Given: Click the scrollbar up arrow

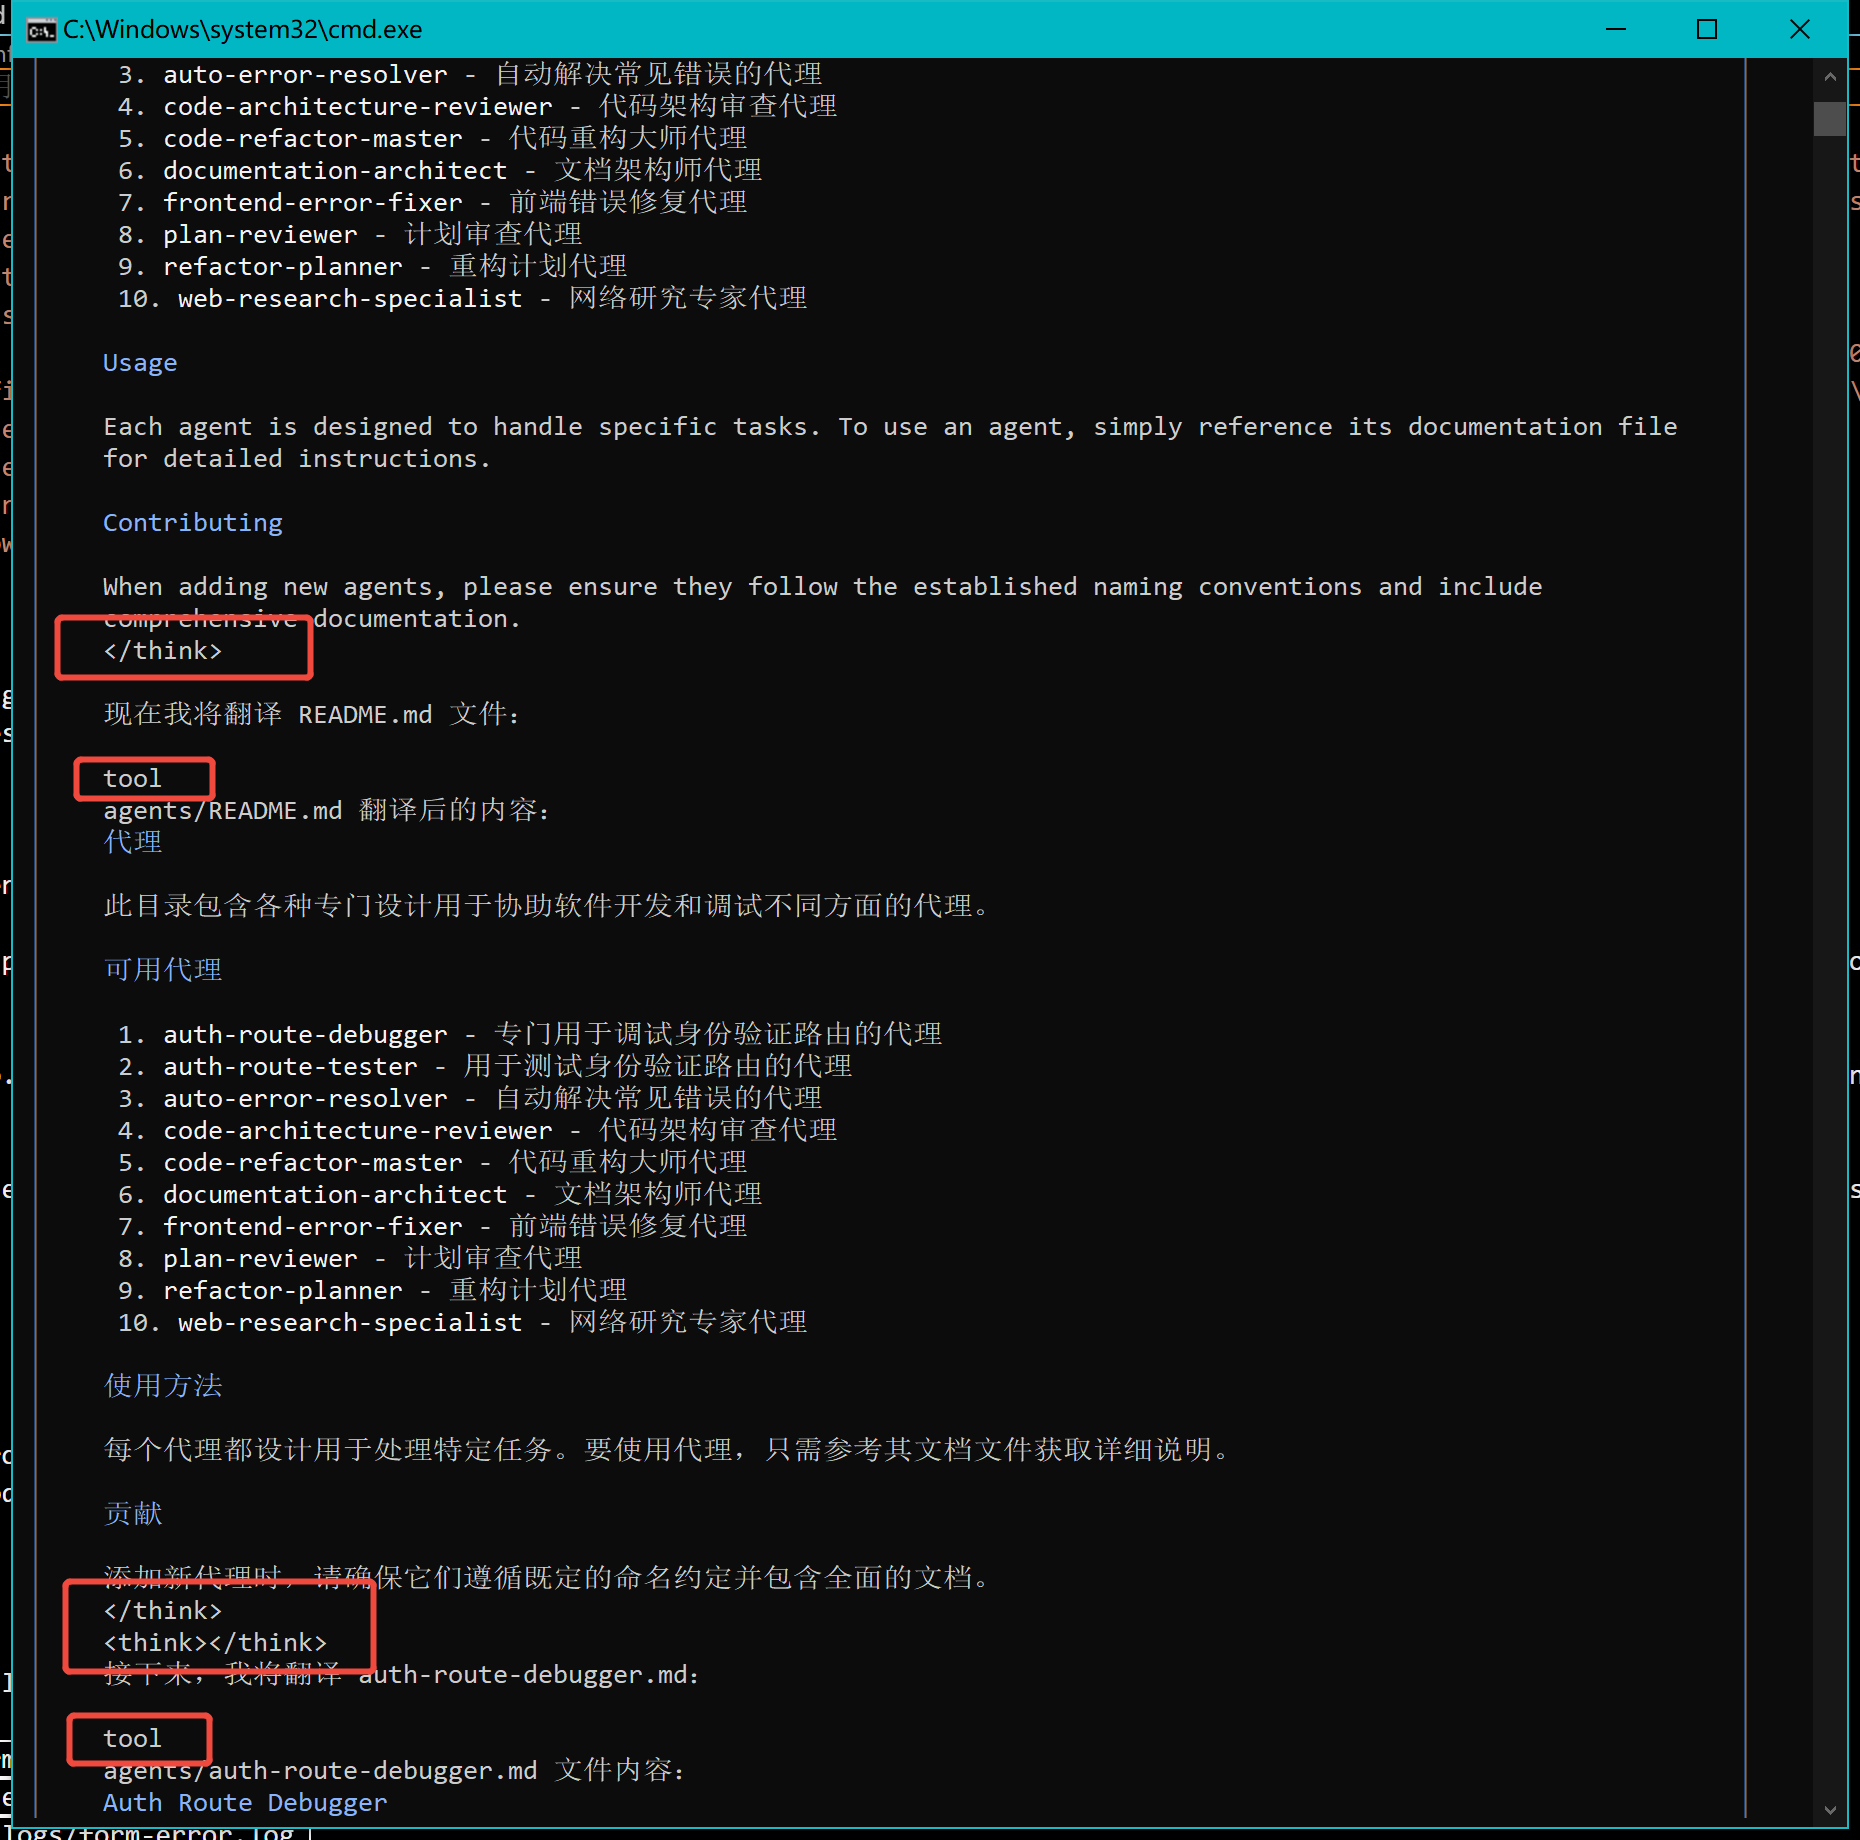Looking at the screenshot, I should 1829,77.
